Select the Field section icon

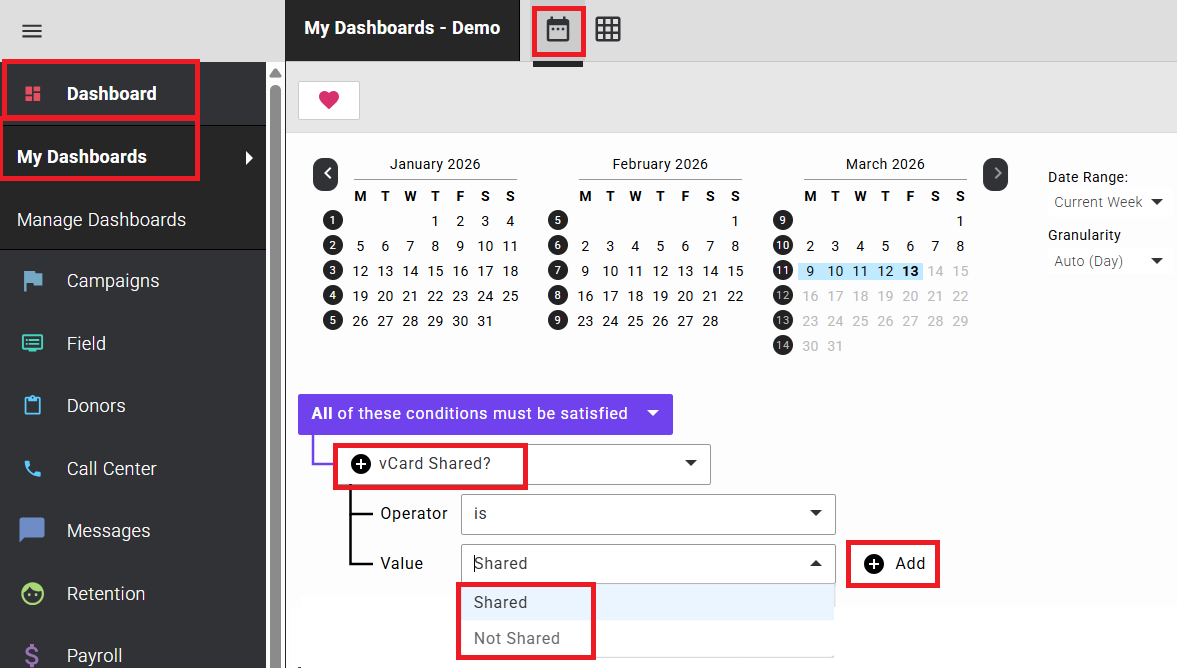pos(32,343)
